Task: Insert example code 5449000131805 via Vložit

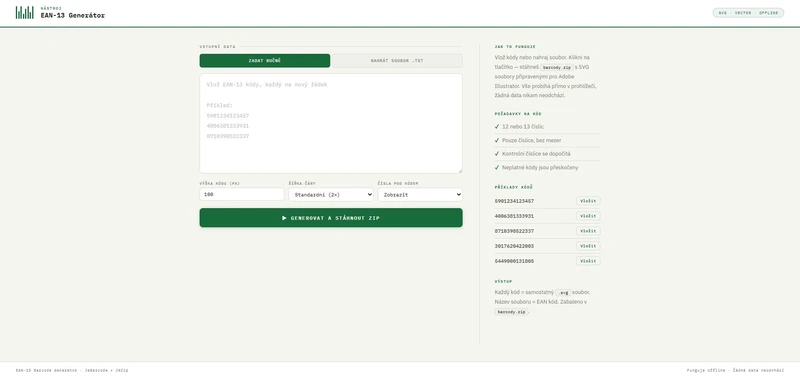Action: (588, 261)
